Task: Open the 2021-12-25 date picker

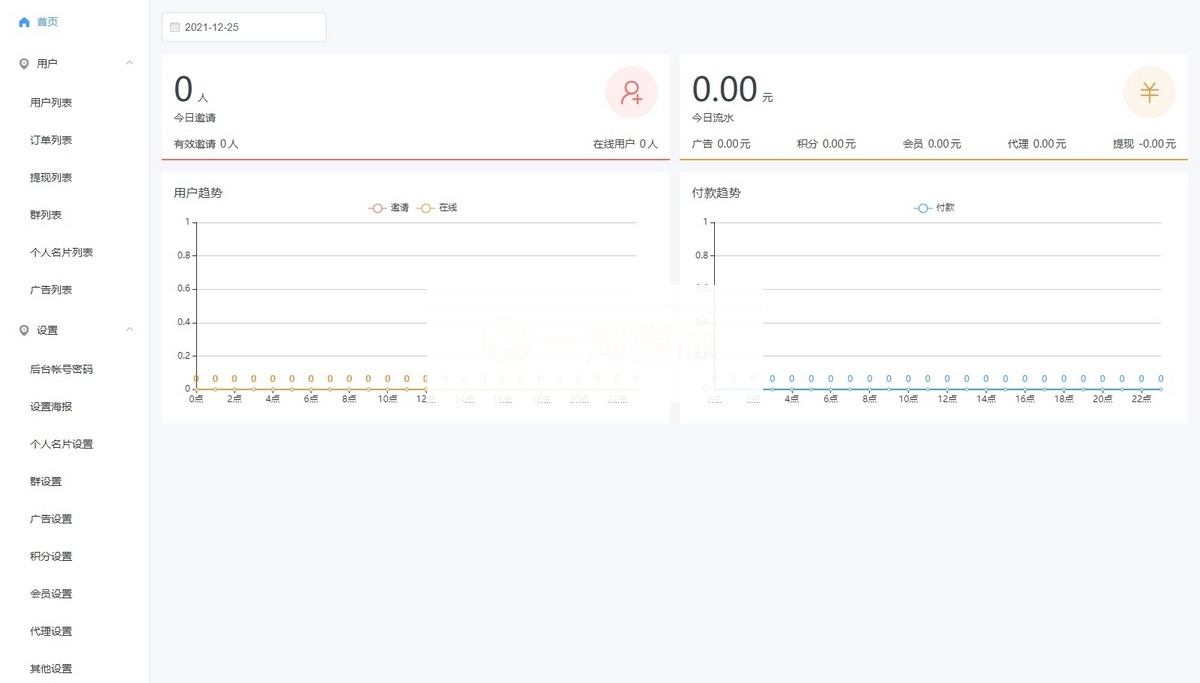Action: 244,28
